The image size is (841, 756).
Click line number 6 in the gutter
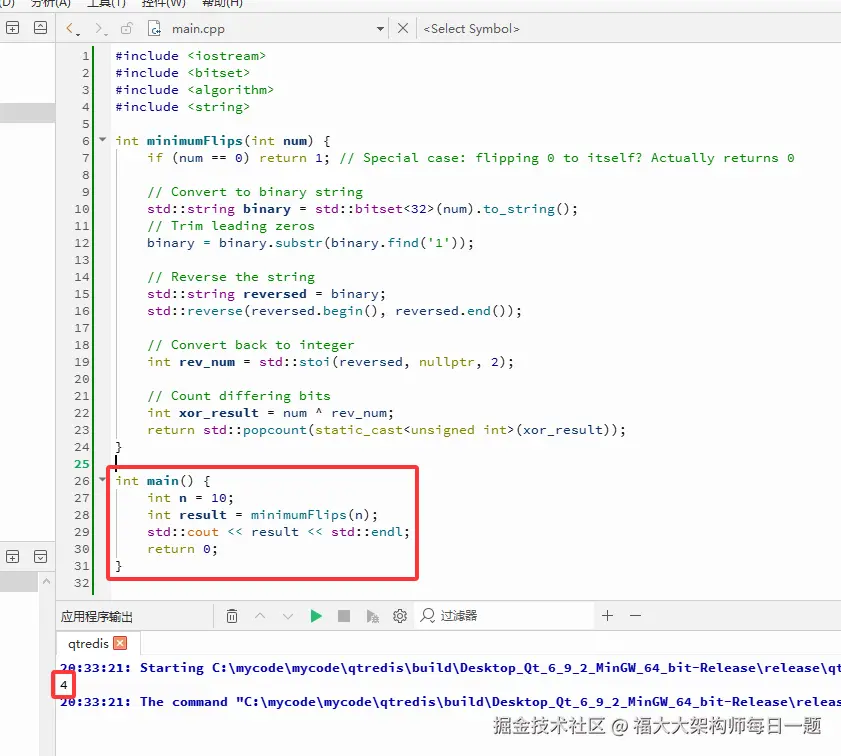(x=85, y=140)
